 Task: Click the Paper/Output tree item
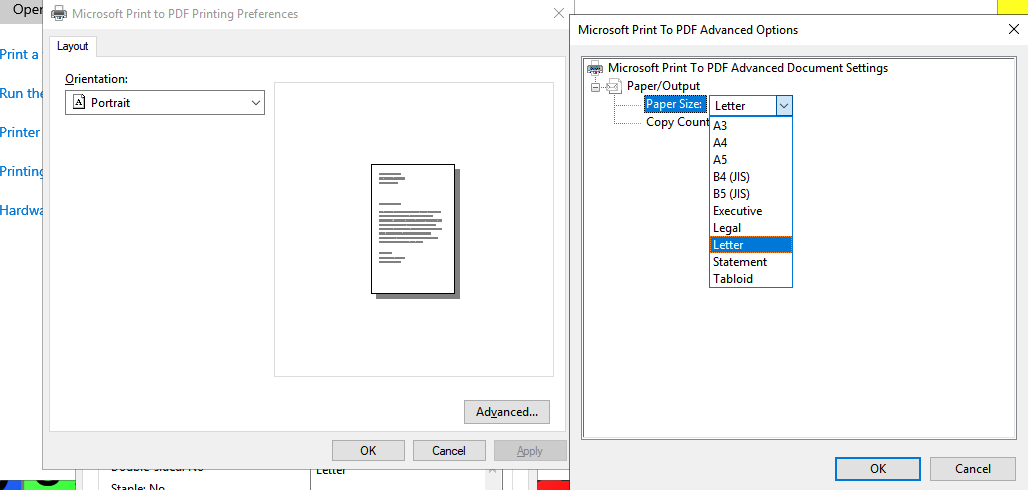click(x=663, y=86)
